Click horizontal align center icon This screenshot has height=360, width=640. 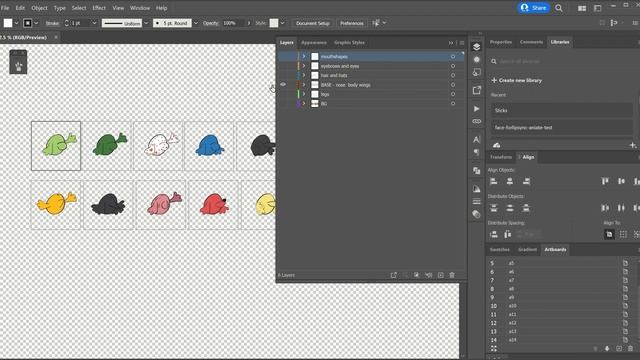510,181
